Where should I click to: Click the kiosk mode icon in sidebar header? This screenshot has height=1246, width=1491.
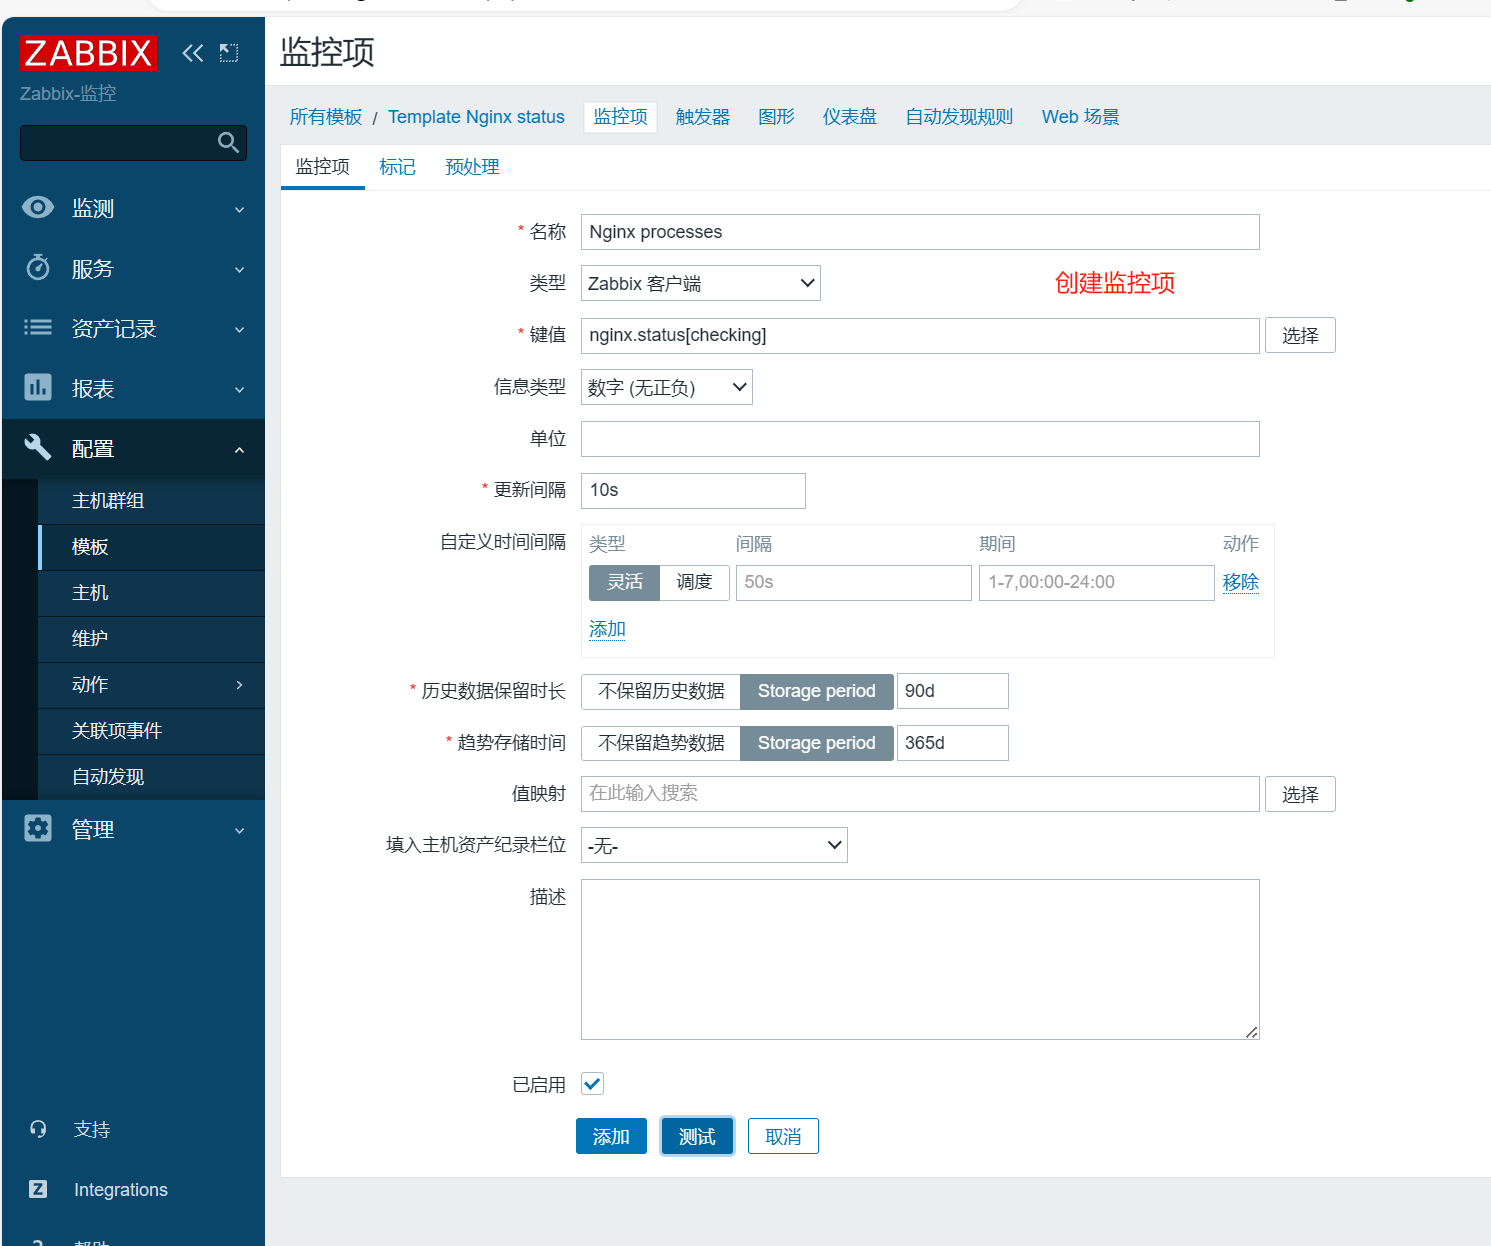229,53
